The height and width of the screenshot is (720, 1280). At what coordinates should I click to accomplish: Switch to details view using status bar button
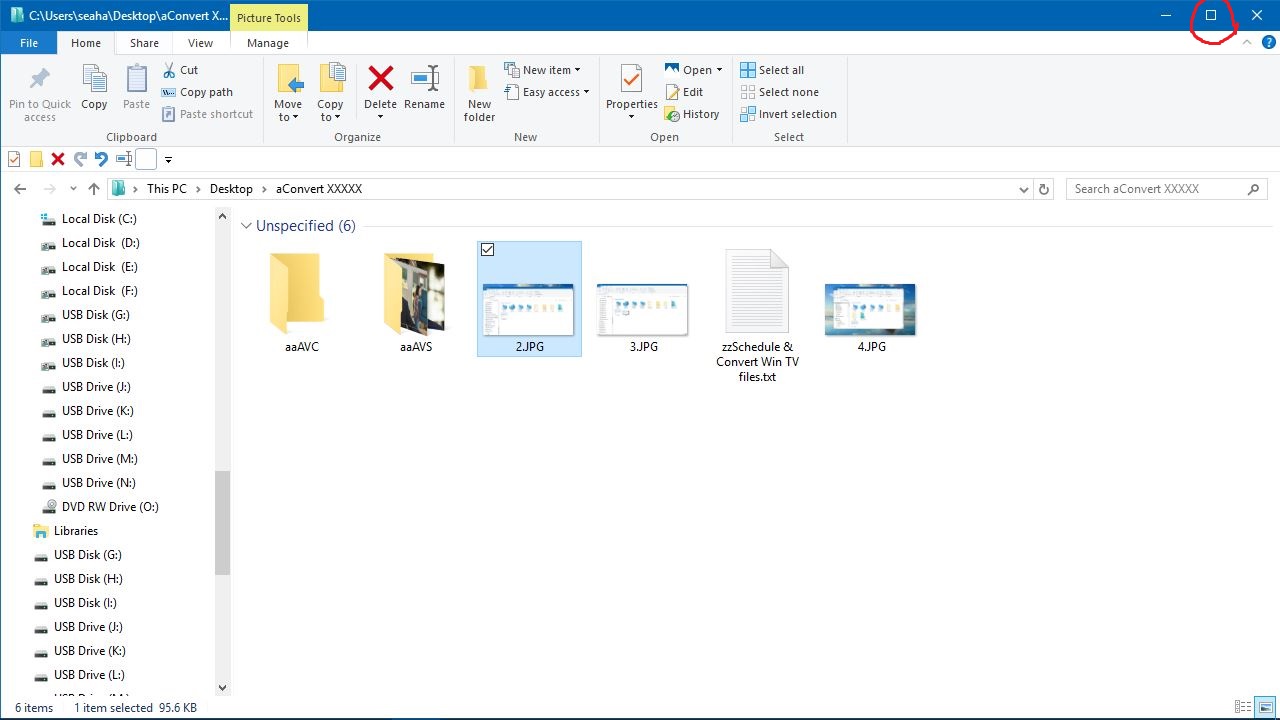tap(1243, 707)
